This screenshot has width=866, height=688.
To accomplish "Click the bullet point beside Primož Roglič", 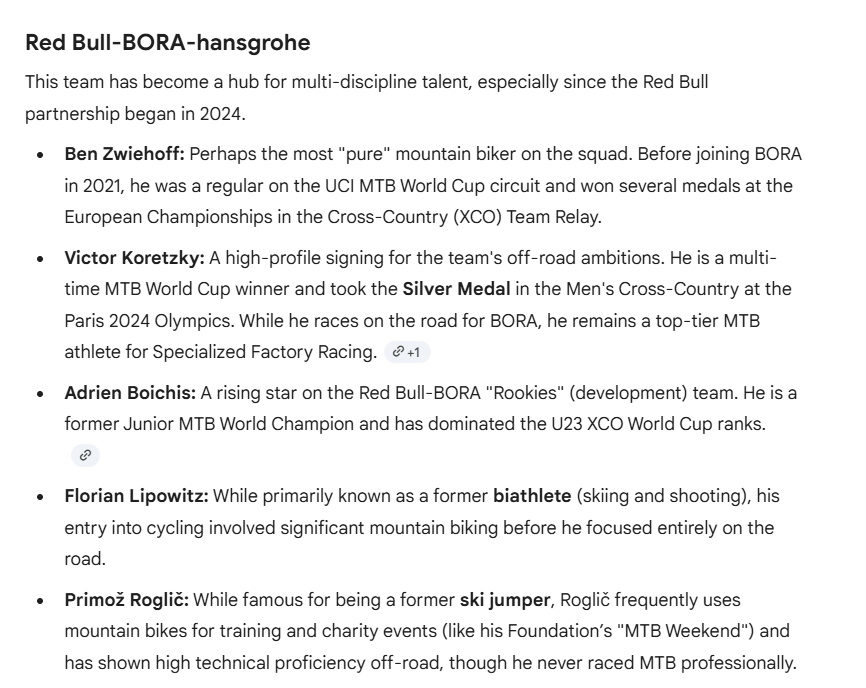I will tap(39, 601).
